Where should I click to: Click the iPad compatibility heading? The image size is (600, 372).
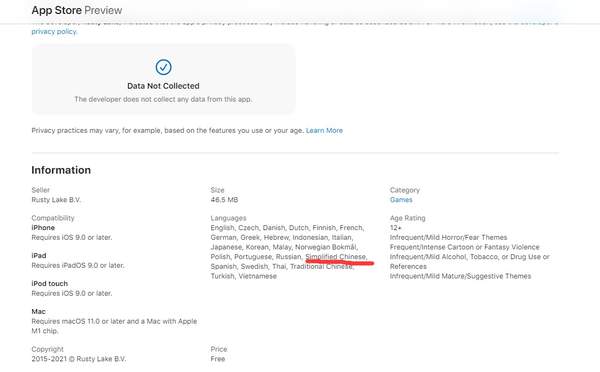[39, 256]
